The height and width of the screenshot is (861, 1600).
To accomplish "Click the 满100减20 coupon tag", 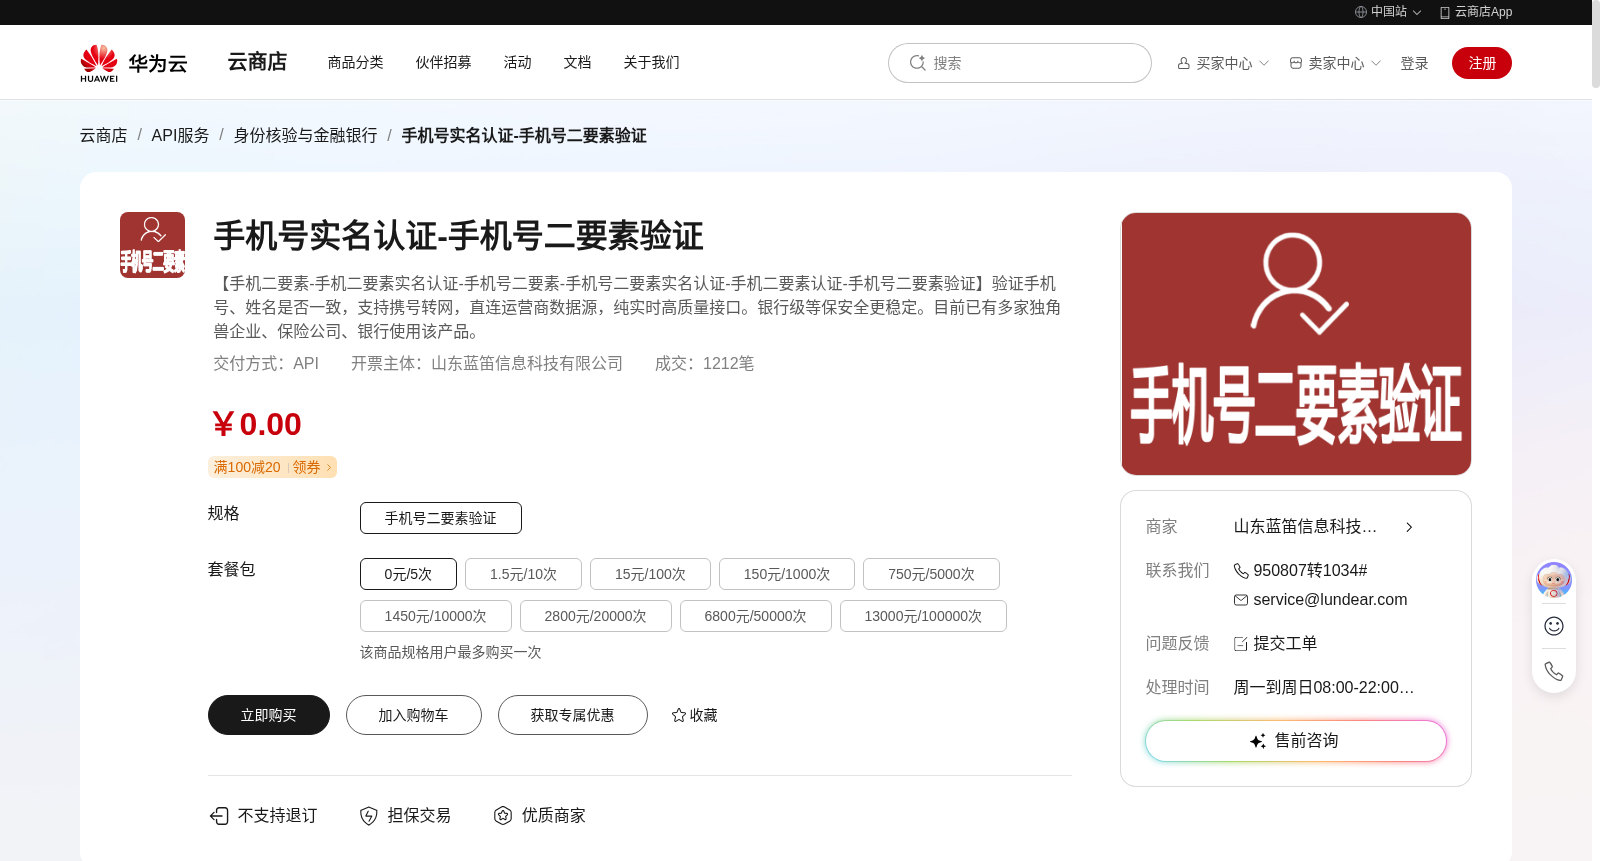I will [247, 467].
